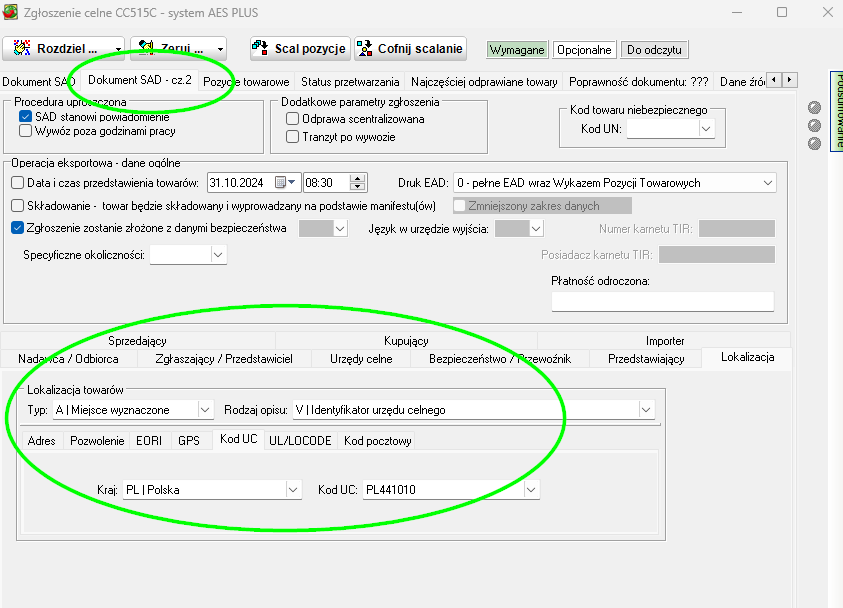Open Zgłaszający / Przedstawiciel tab
The image size is (843, 608).
pos(224,359)
